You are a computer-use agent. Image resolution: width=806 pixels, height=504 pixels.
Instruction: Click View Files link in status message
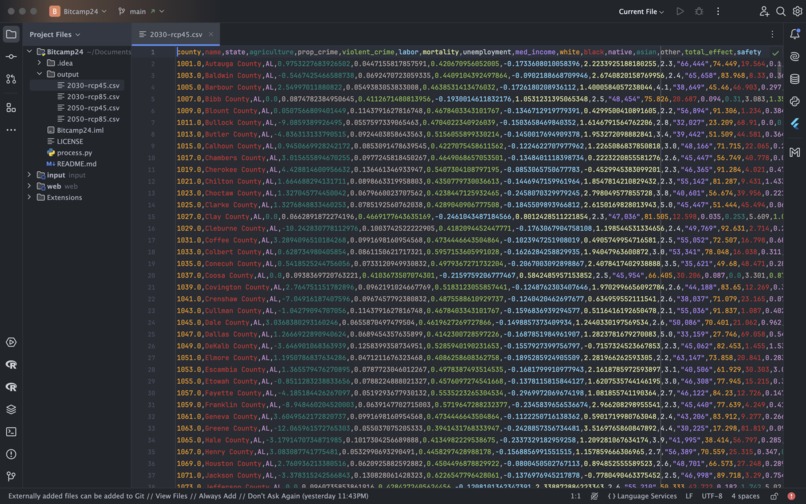tap(171, 496)
